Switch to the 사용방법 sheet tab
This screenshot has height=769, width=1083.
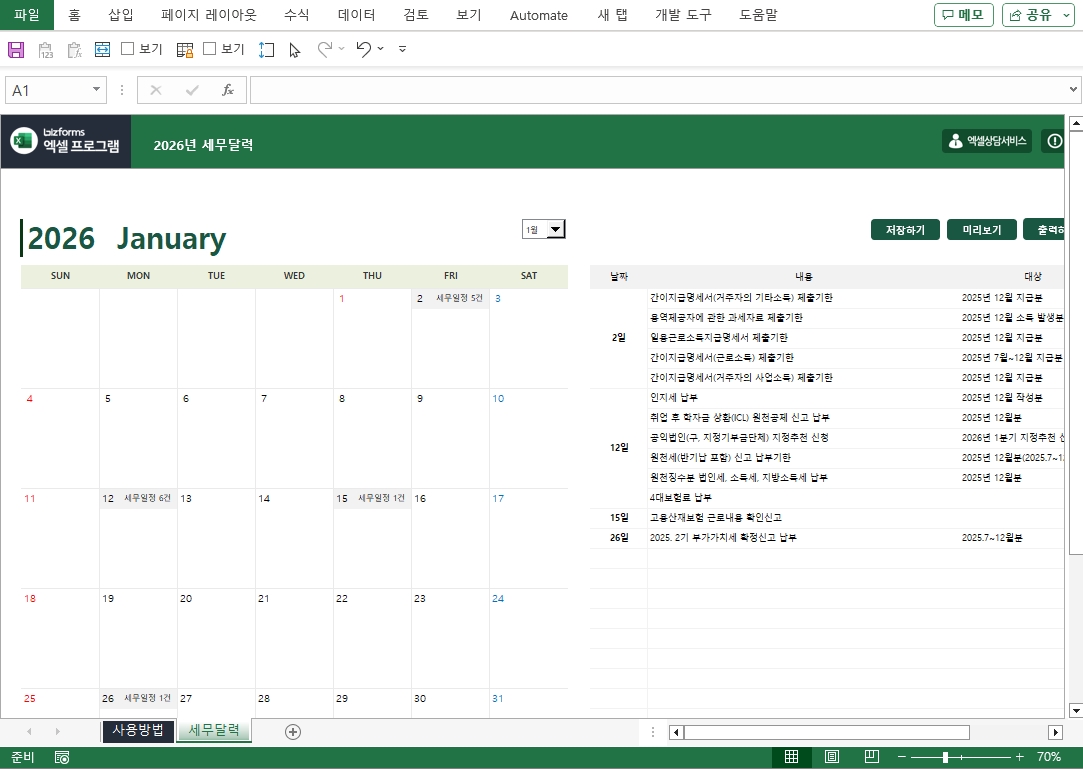(138, 730)
